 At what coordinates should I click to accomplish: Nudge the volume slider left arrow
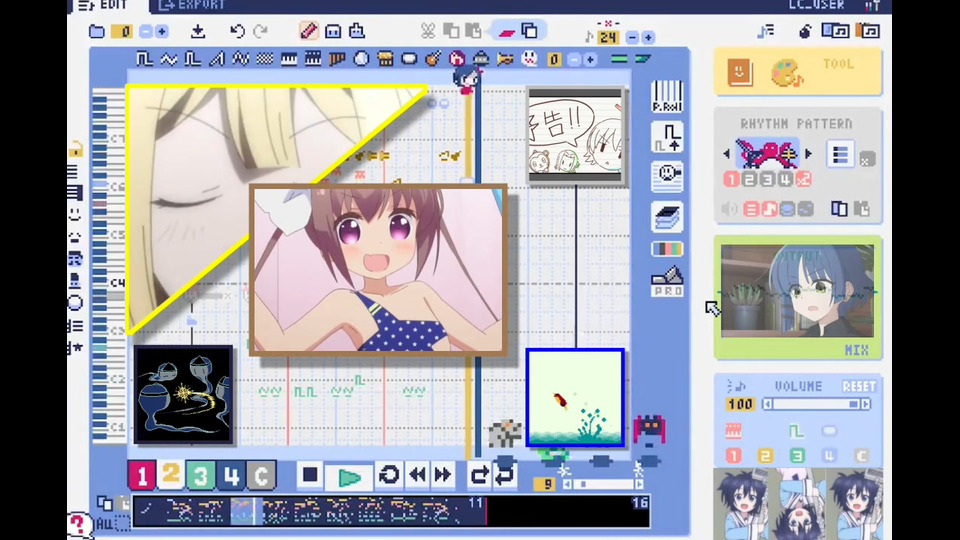click(768, 404)
